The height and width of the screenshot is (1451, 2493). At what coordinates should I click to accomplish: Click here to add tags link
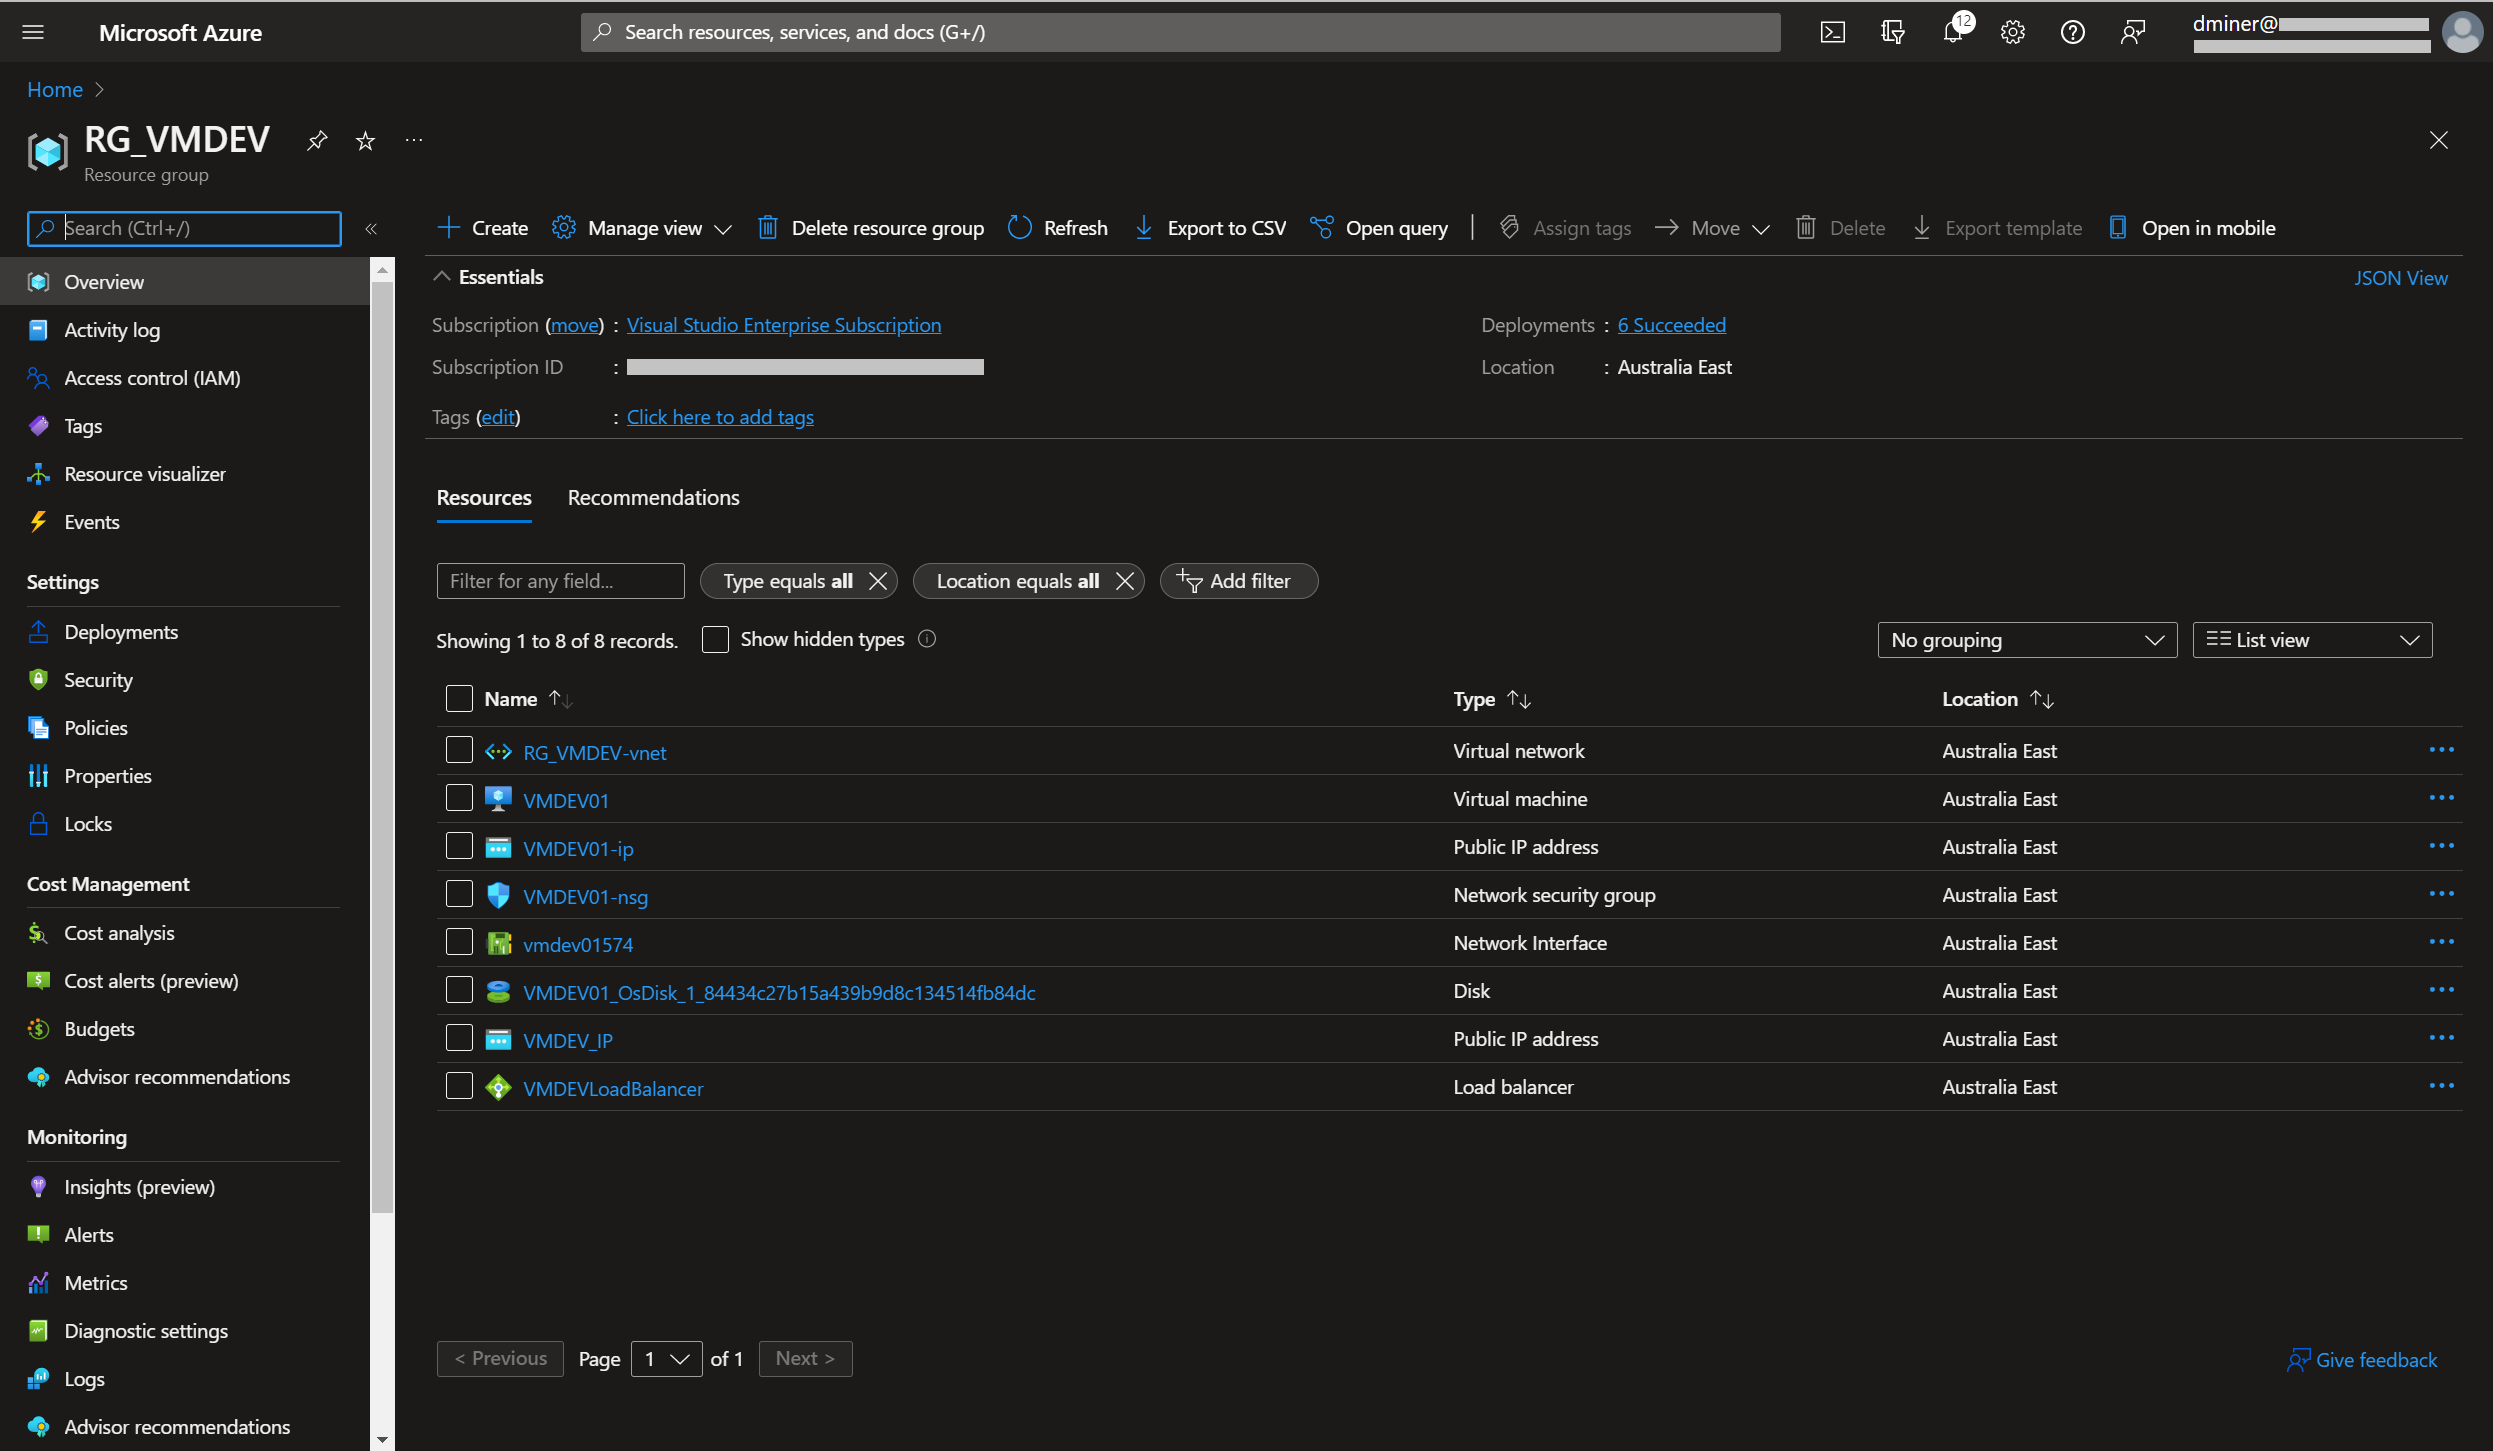[x=720, y=417]
